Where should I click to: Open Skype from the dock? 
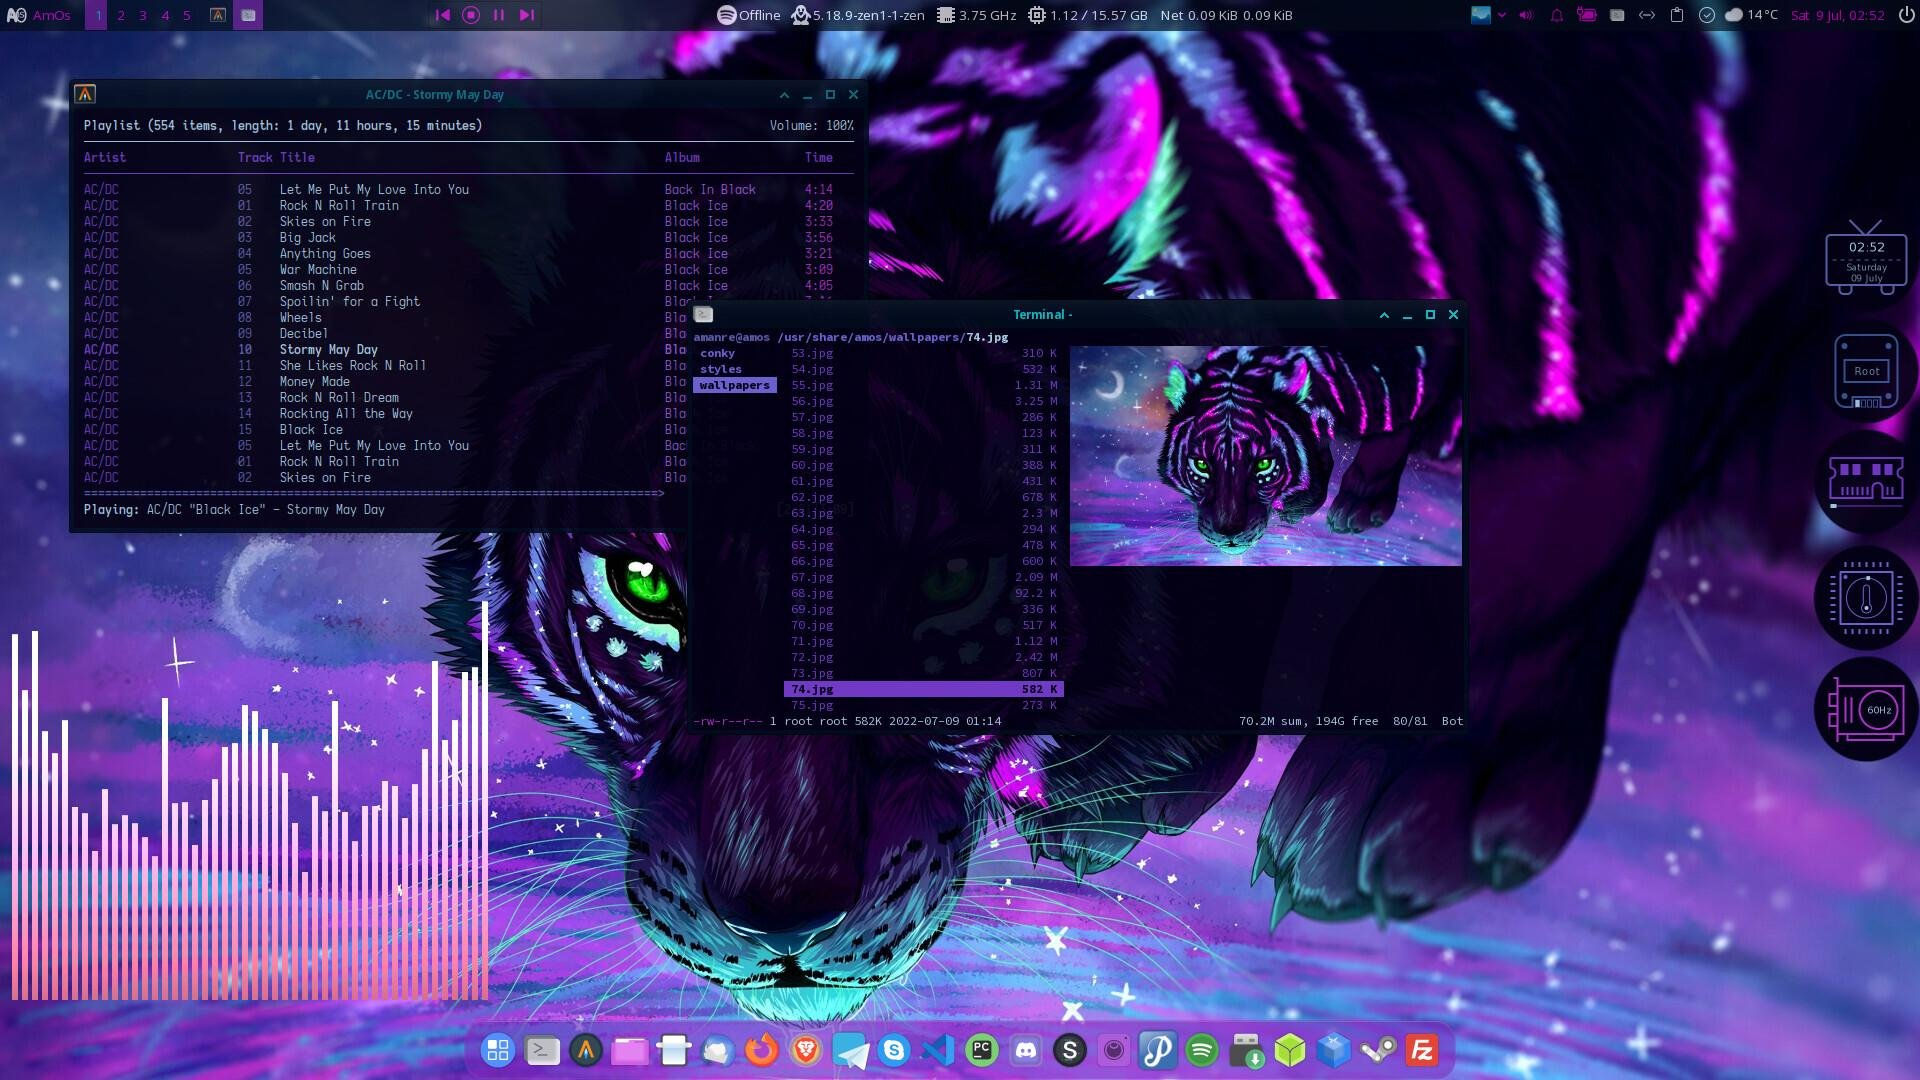[x=894, y=1050]
